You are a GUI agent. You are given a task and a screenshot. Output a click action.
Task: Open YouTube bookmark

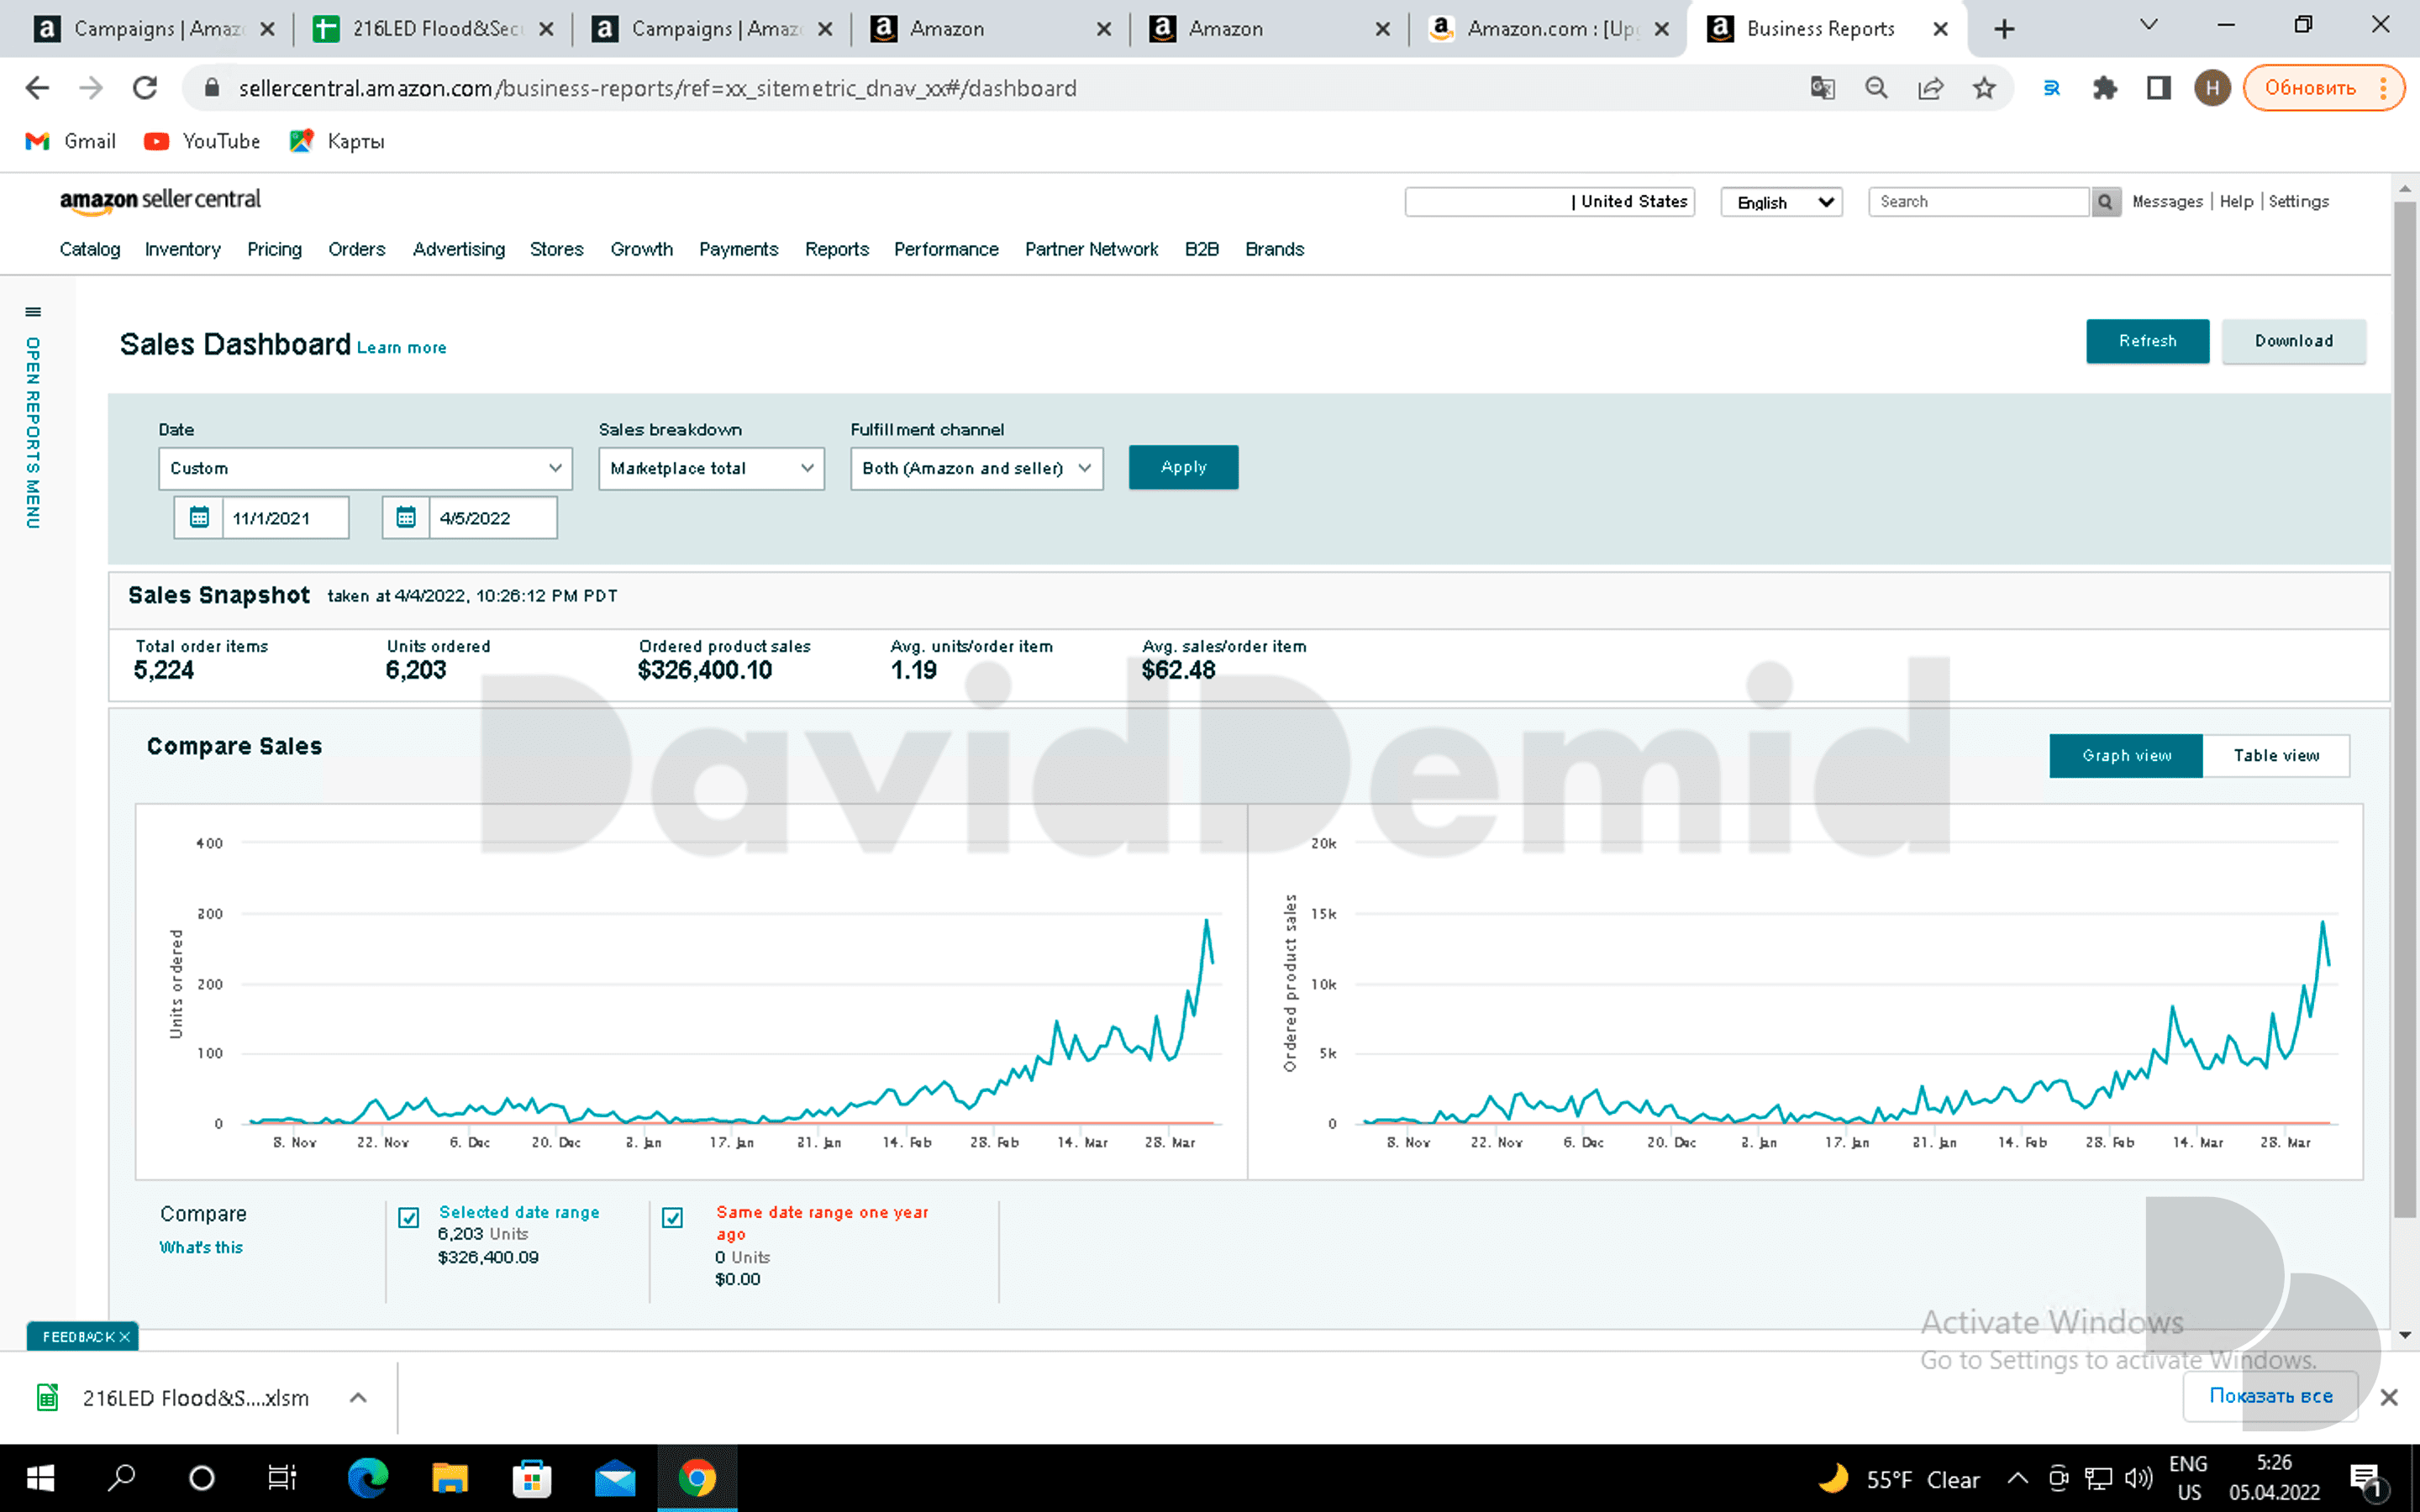[x=201, y=141]
